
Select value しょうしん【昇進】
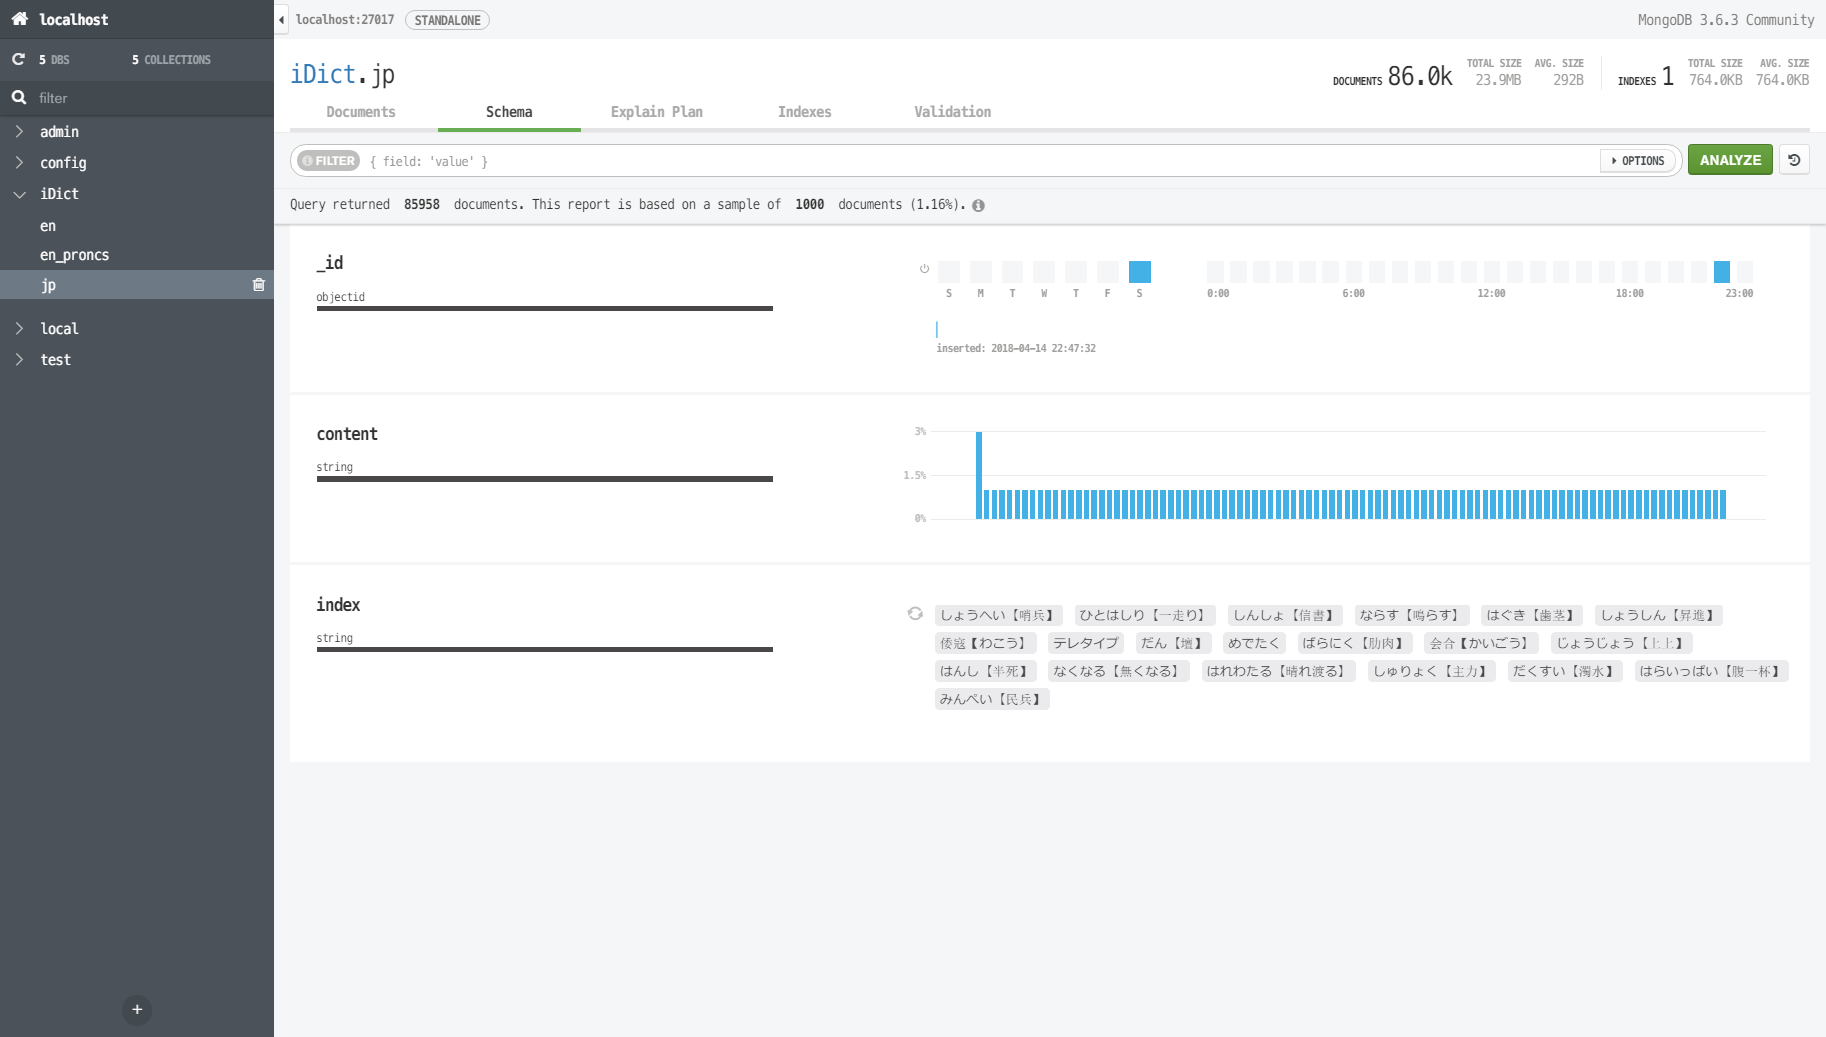point(1659,615)
